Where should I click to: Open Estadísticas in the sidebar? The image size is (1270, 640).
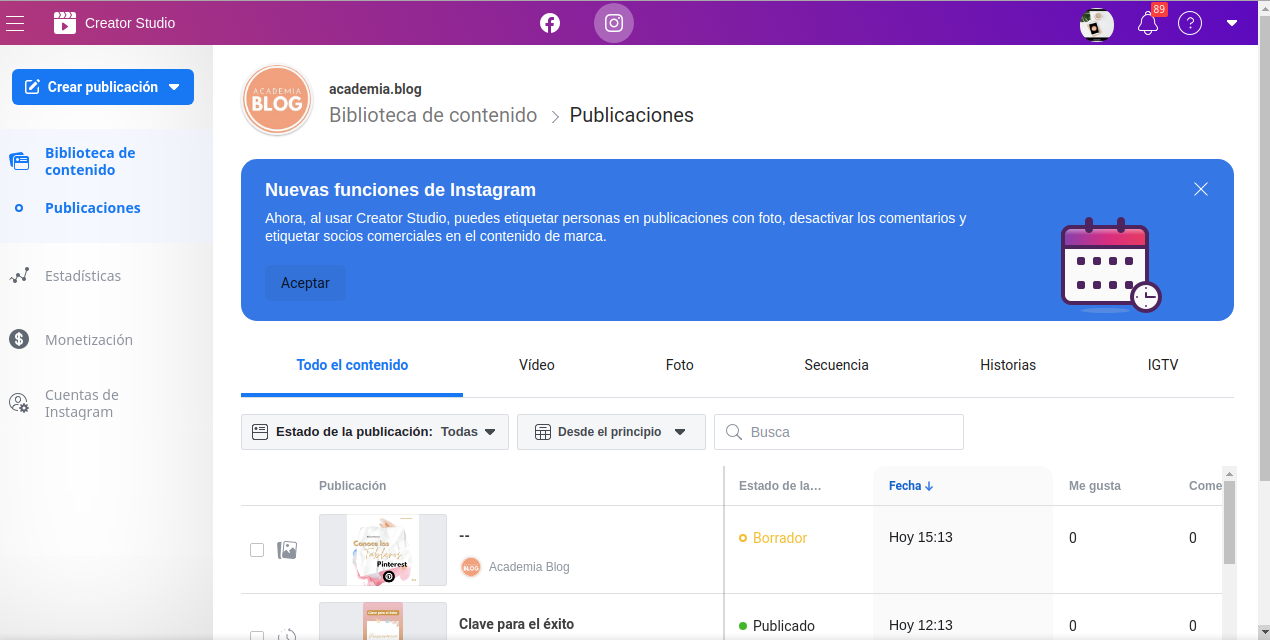[83, 276]
